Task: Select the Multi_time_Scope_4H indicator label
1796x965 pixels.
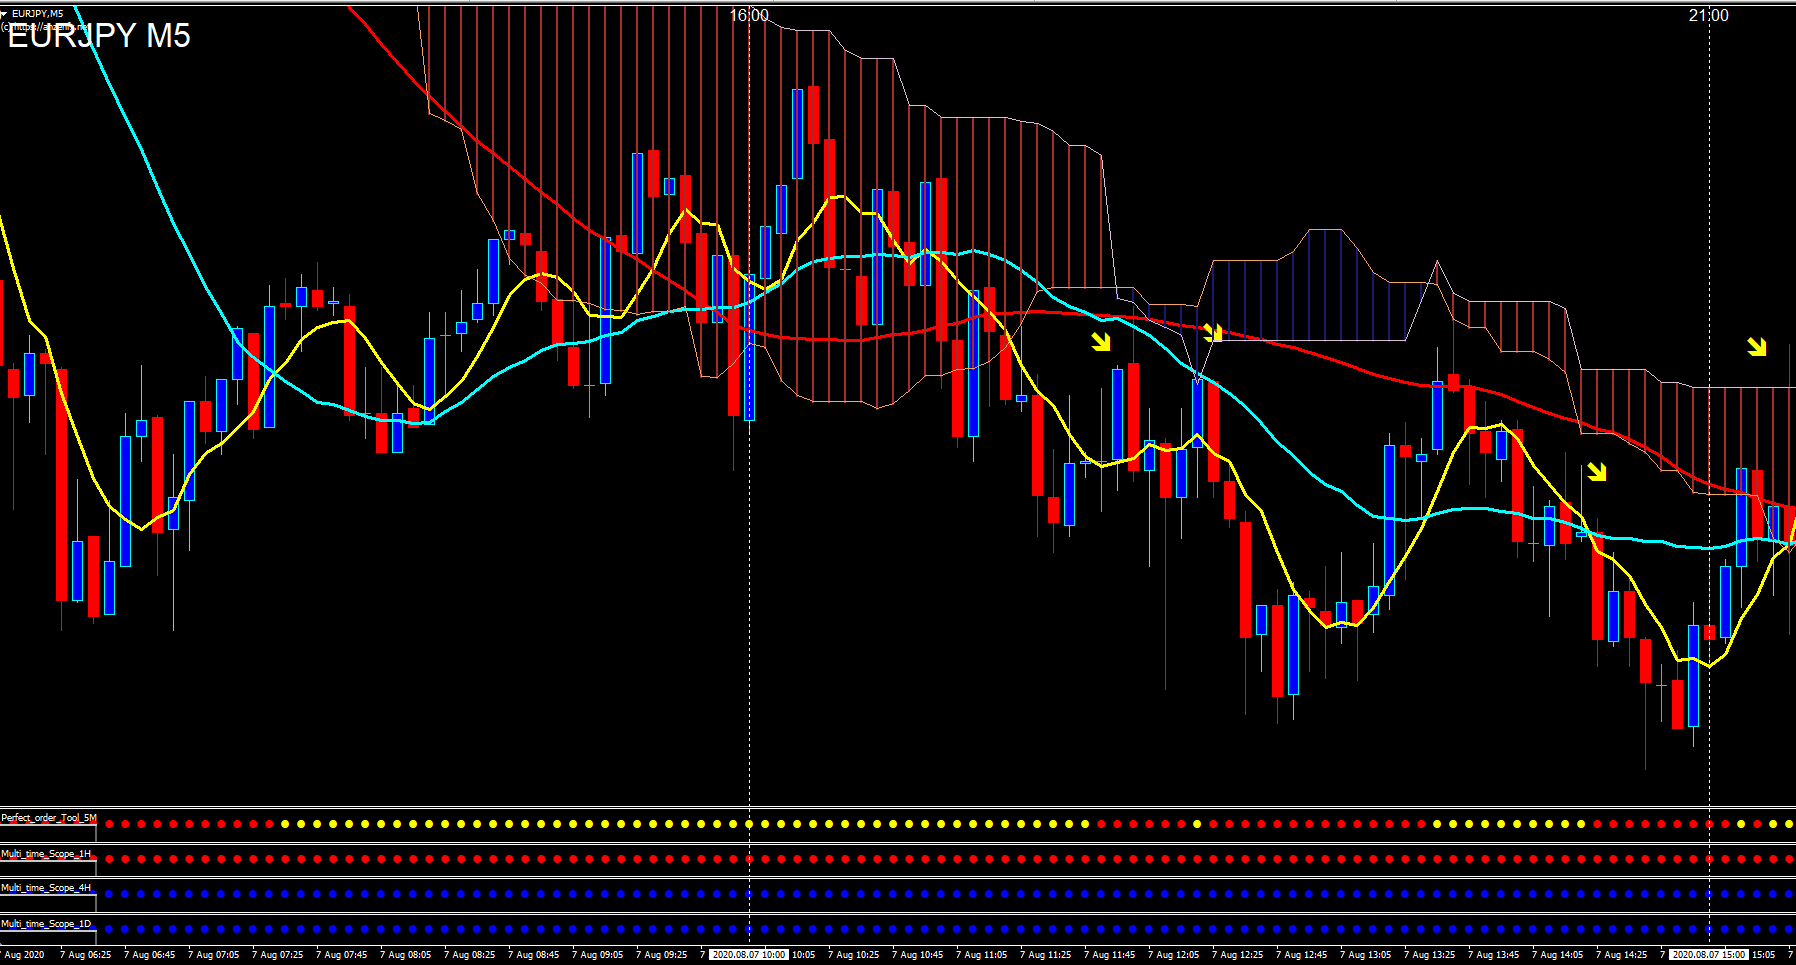Action: 46,888
